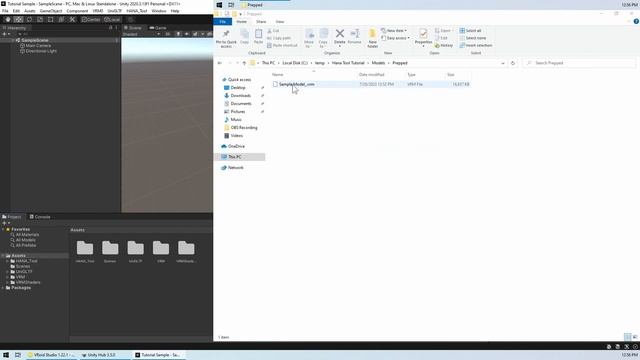This screenshot has width=640, height=360.
Task: Open the Component menu in Unity
Action: point(77,11)
